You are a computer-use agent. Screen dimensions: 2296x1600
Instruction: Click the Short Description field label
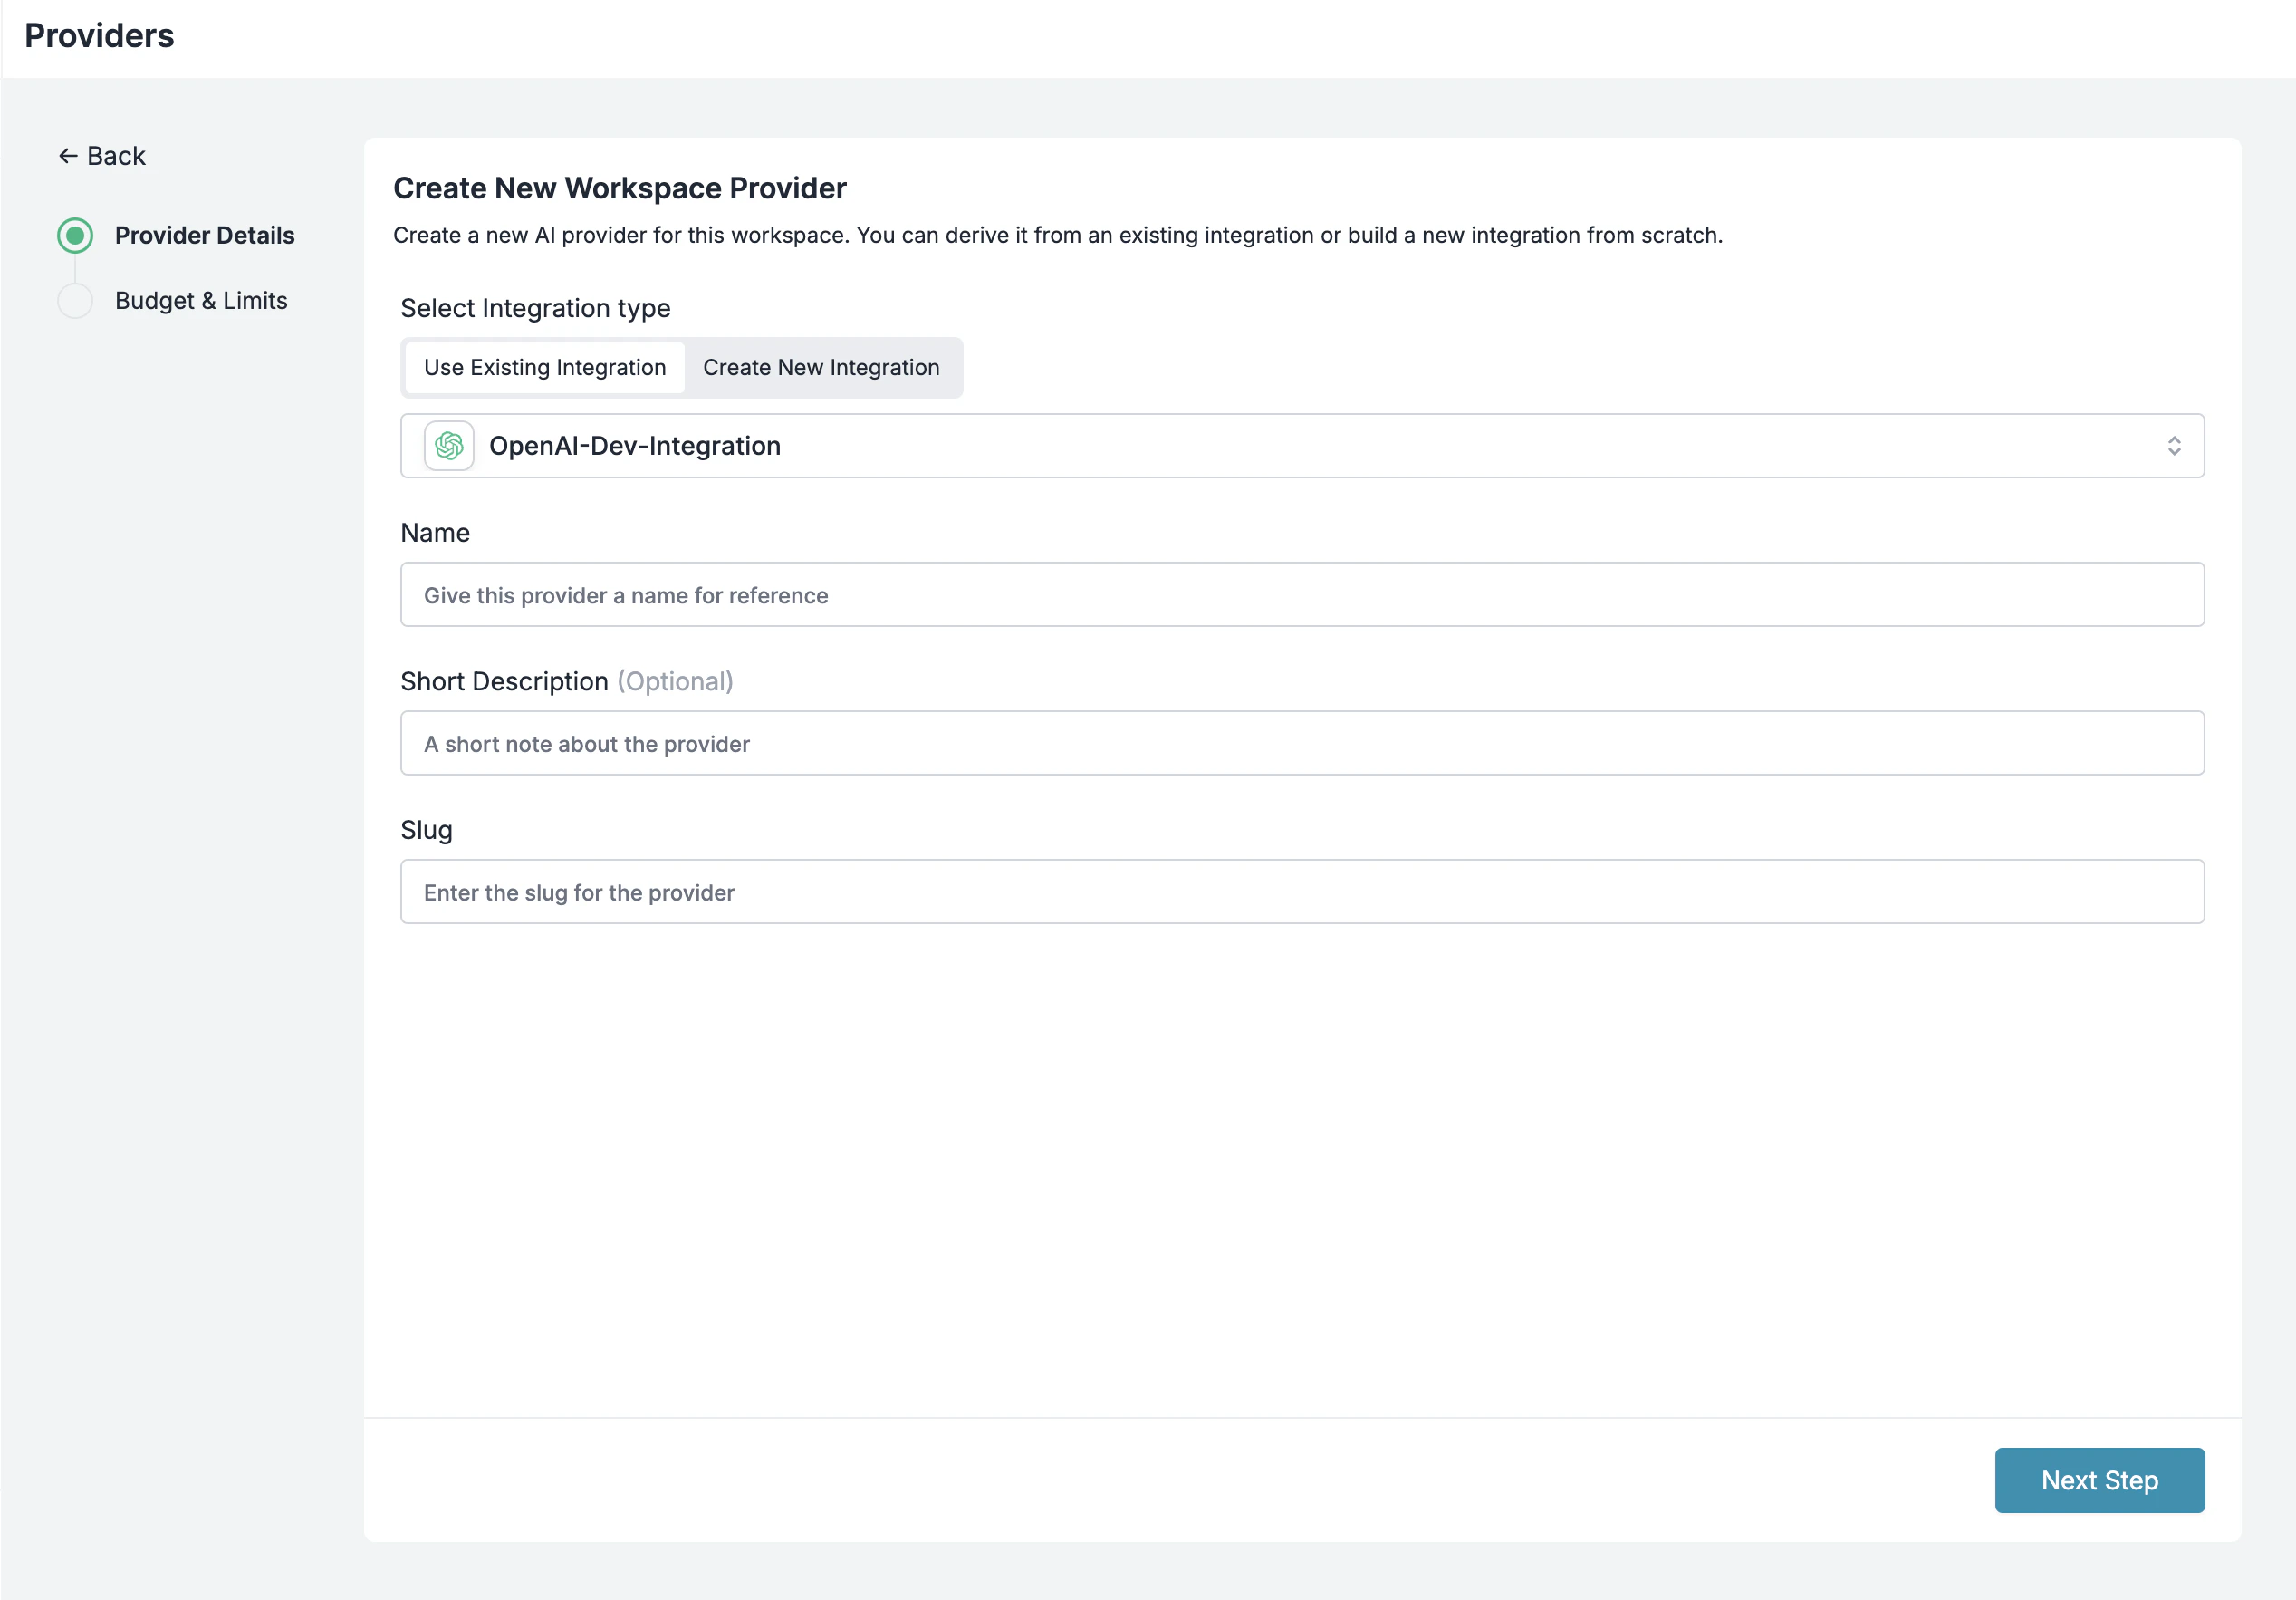(x=504, y=682)
